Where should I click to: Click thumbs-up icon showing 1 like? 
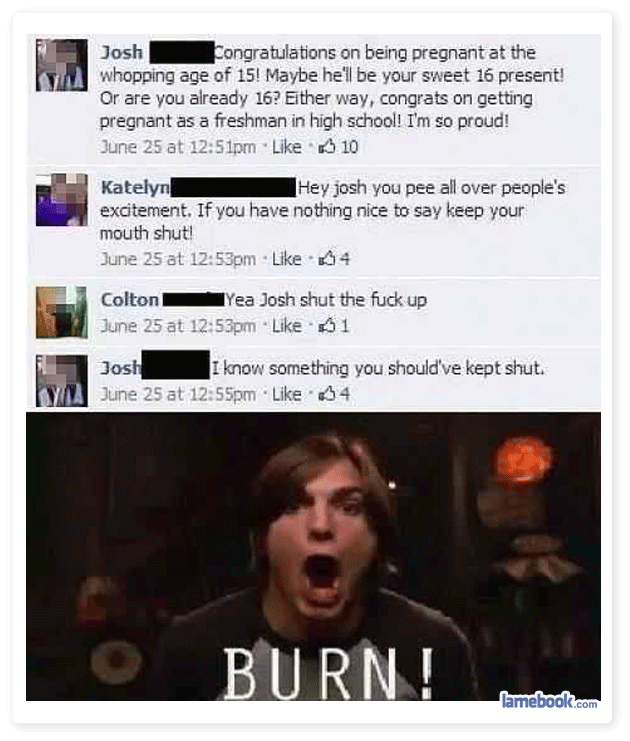pos(327,326)
